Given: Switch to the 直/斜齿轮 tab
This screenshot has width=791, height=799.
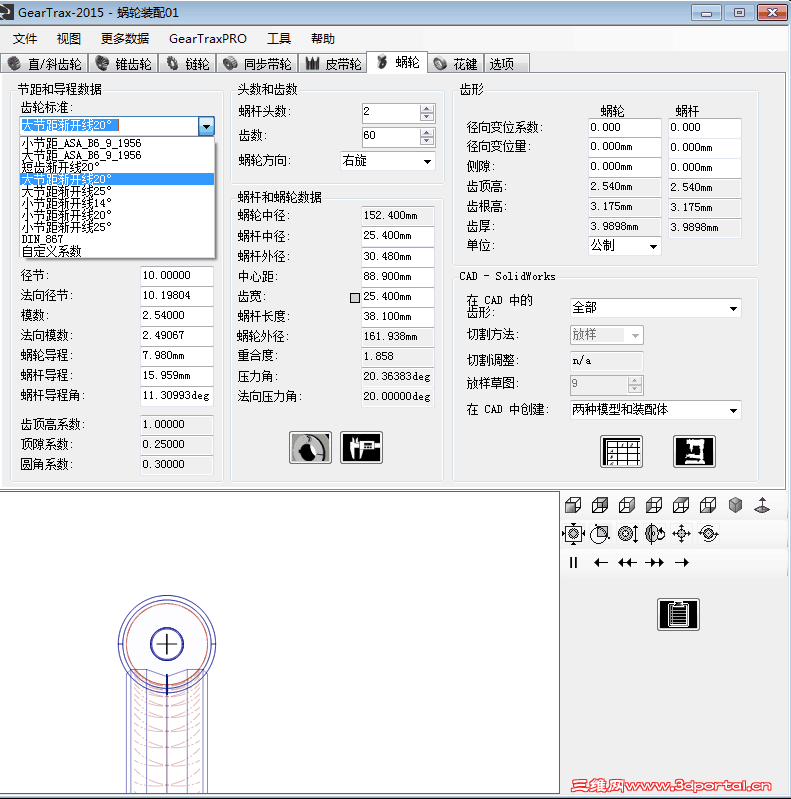Looking at the screenshot, I should click(x=45, y=64).
